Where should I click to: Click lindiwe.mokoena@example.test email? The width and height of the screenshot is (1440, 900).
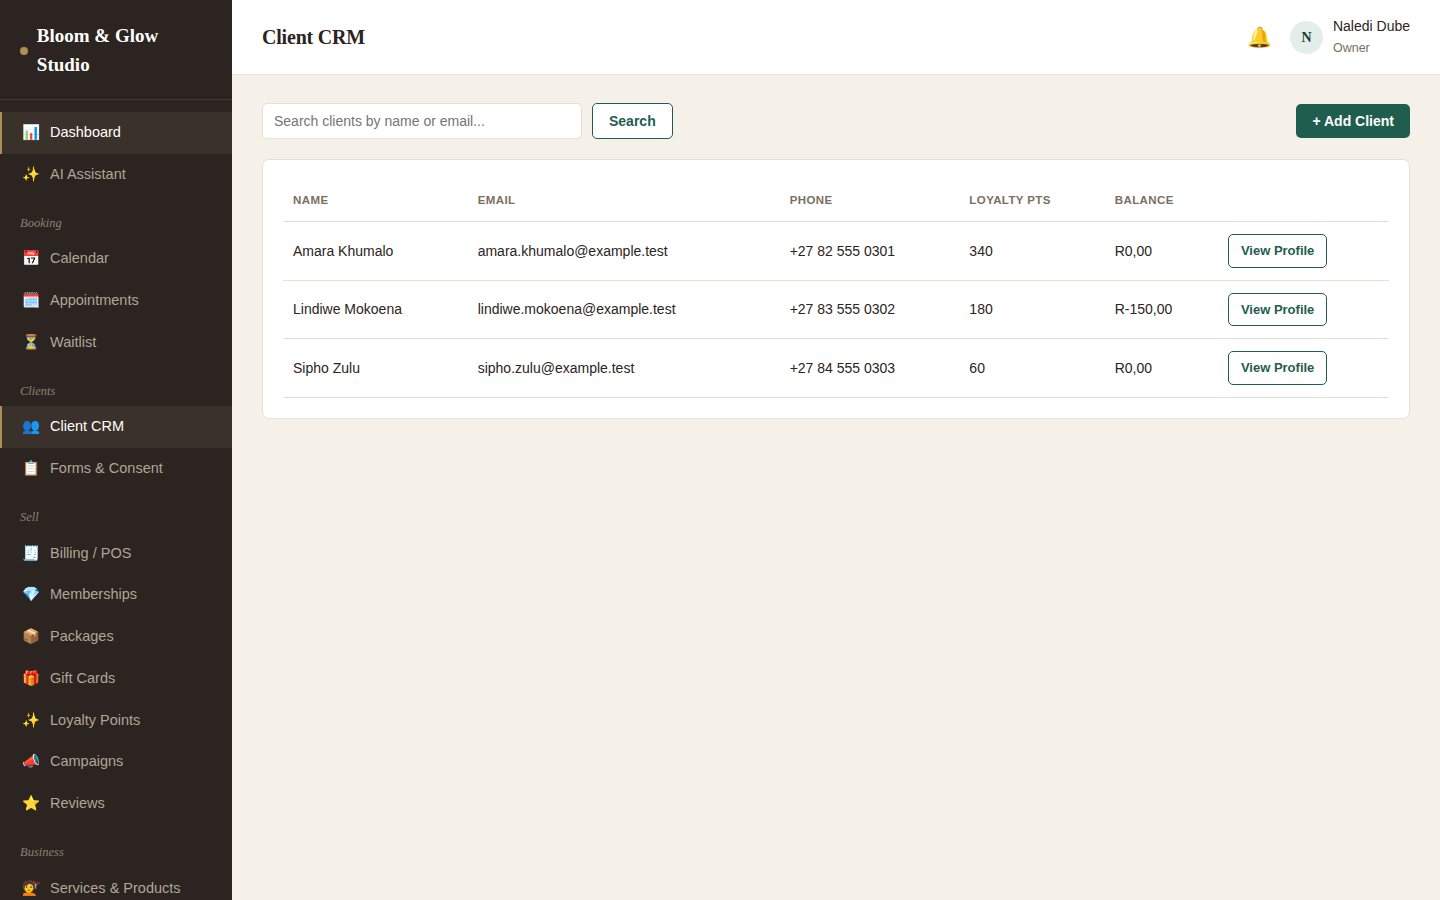pyautogui.click(x=577, y=309)
